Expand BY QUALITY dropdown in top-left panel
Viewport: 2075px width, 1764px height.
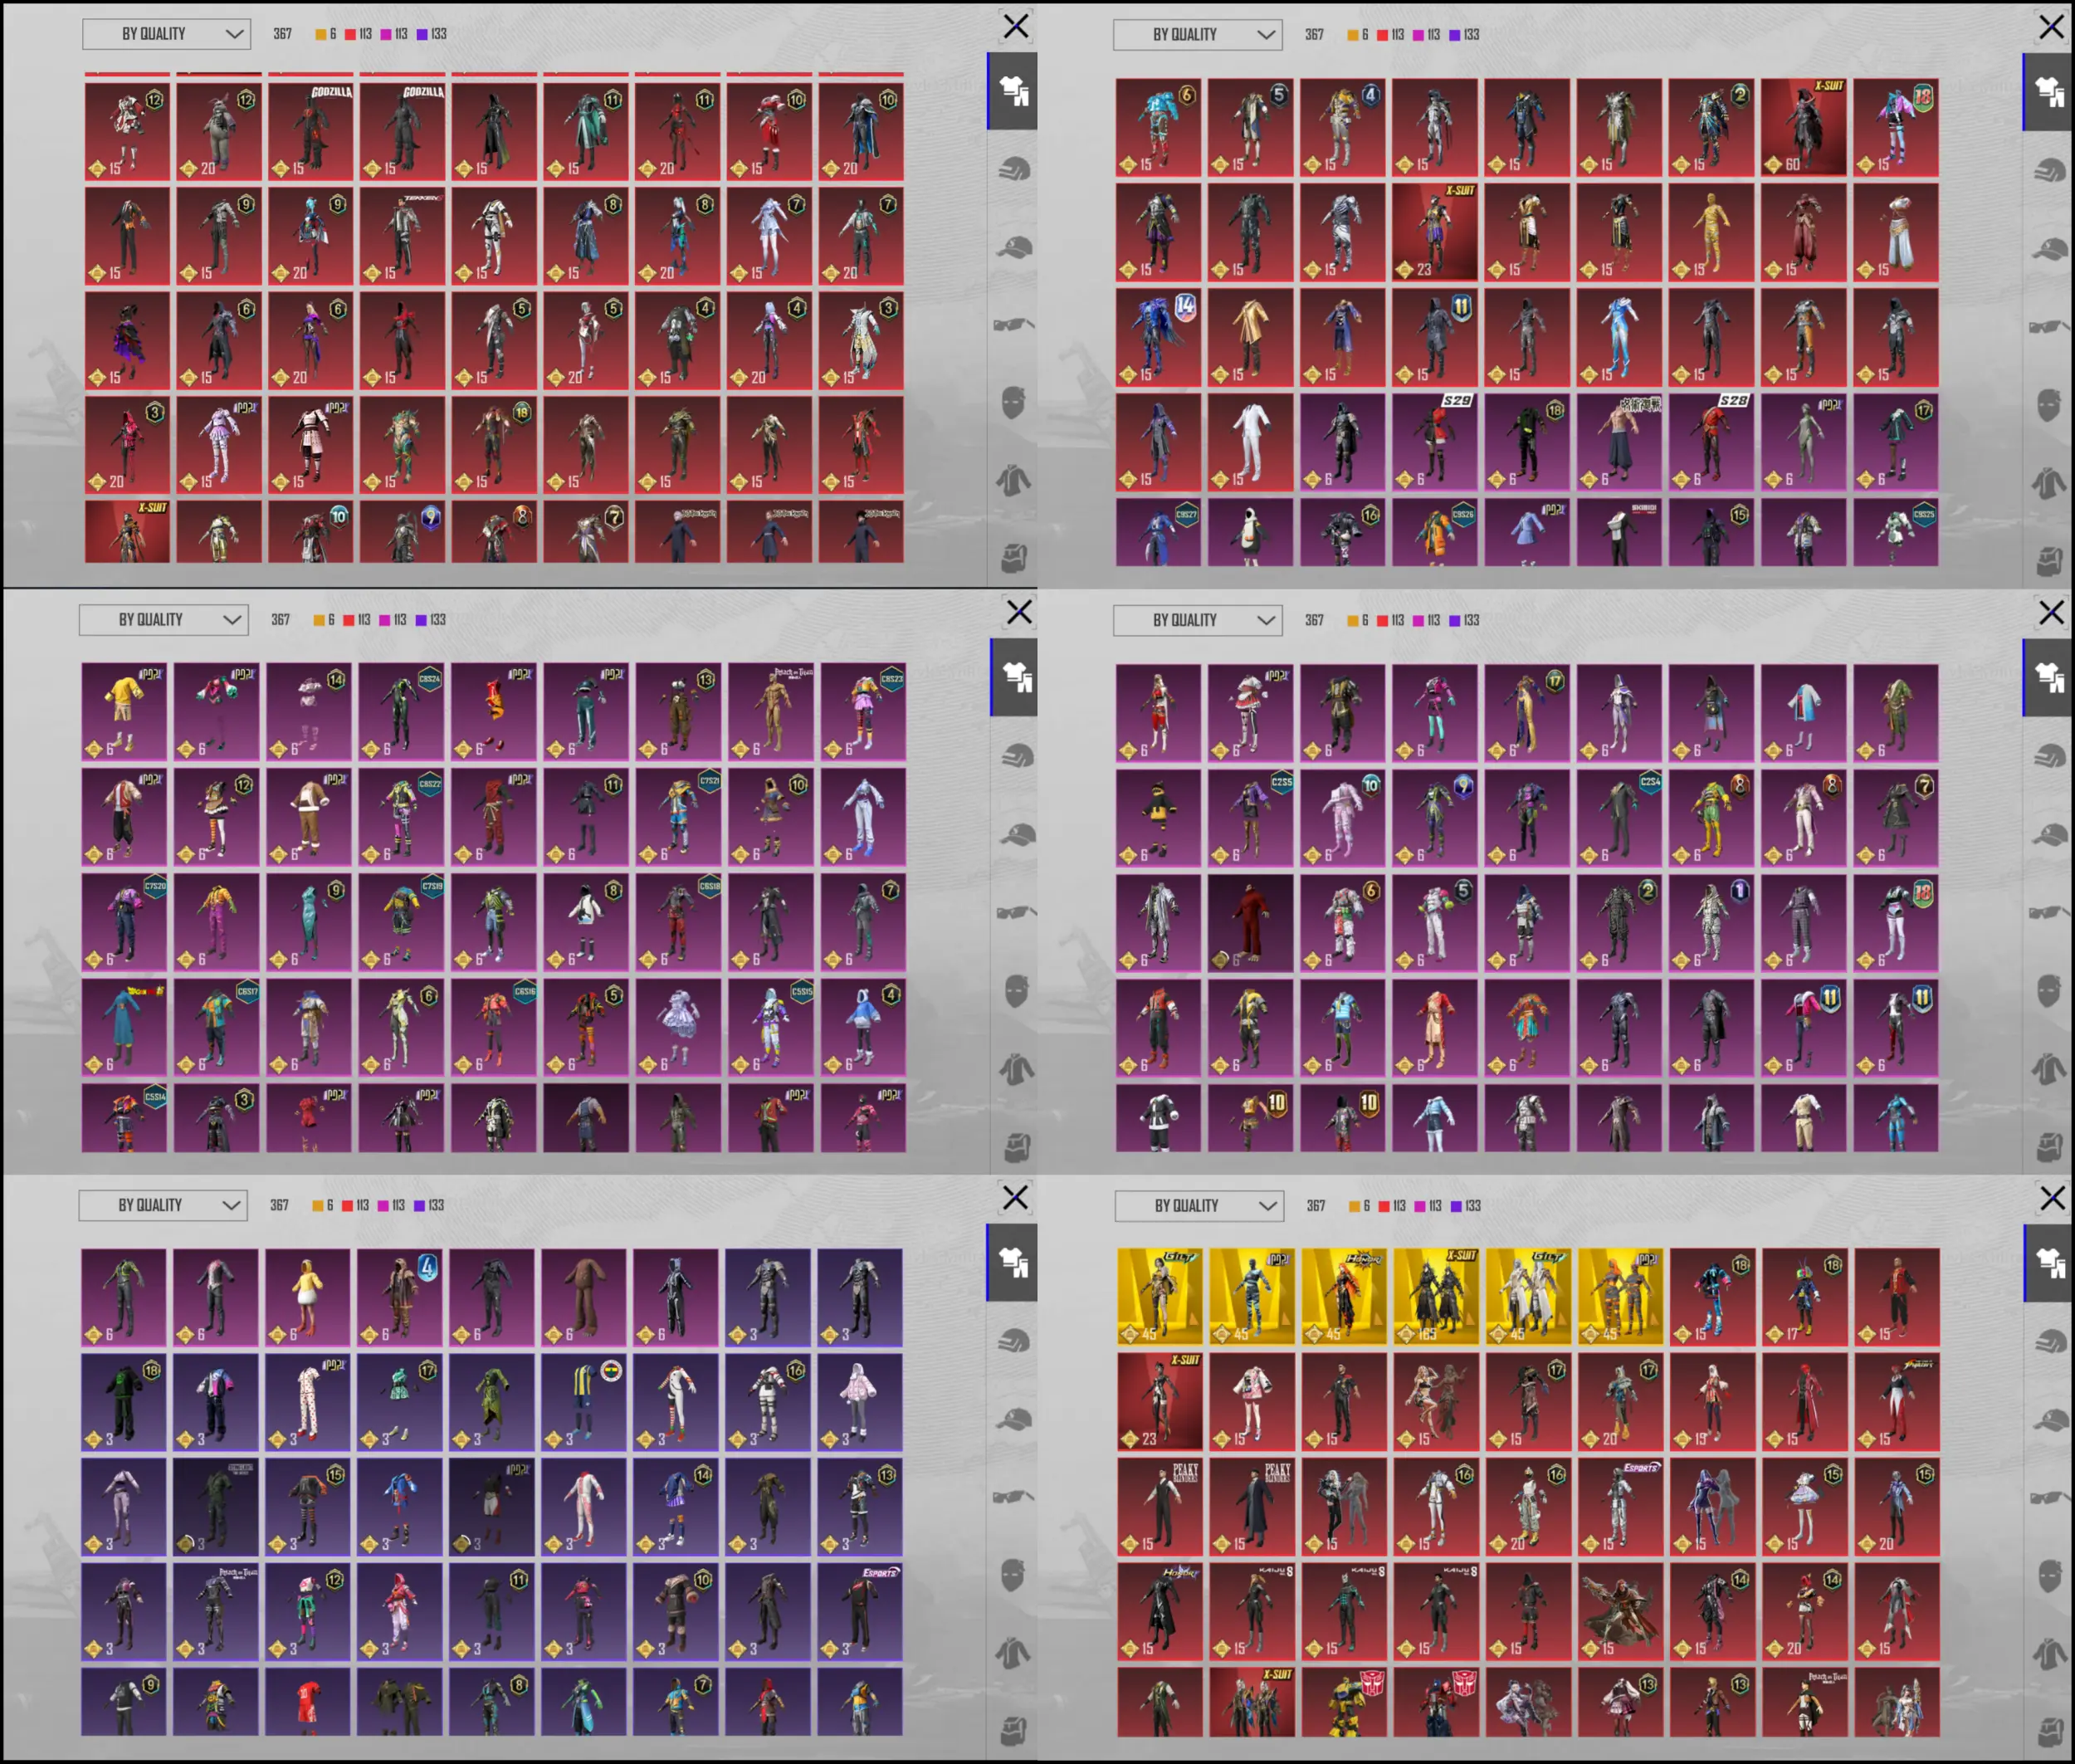point(166,34)
